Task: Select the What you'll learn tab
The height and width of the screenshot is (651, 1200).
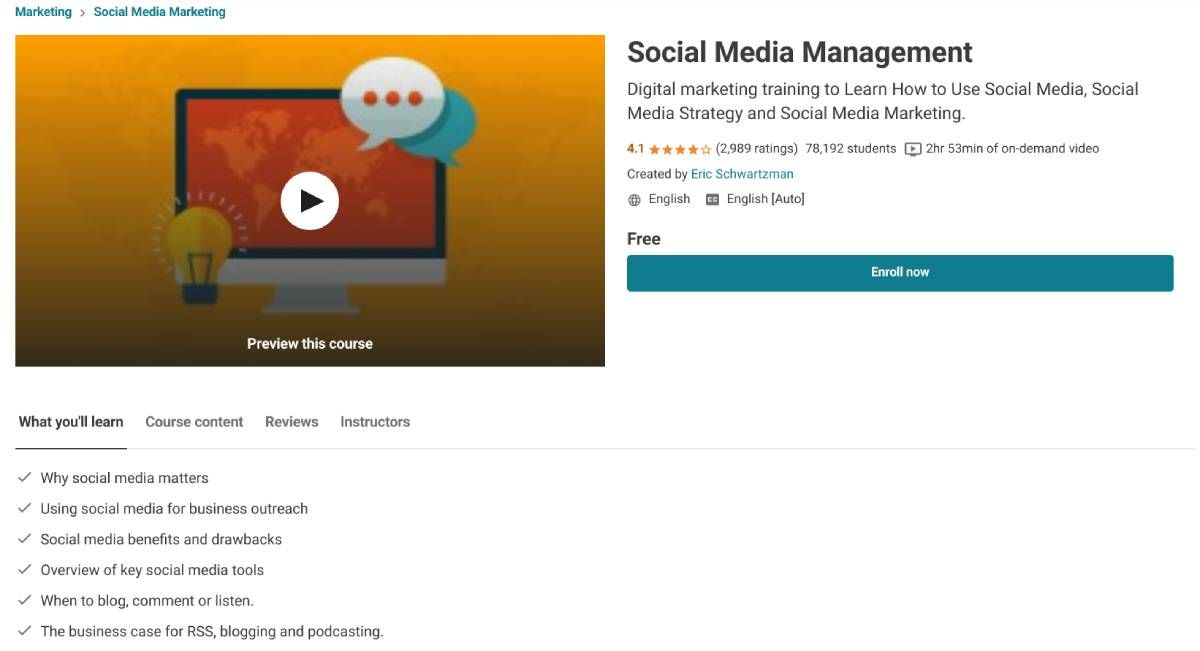Action: click(71, 422)
